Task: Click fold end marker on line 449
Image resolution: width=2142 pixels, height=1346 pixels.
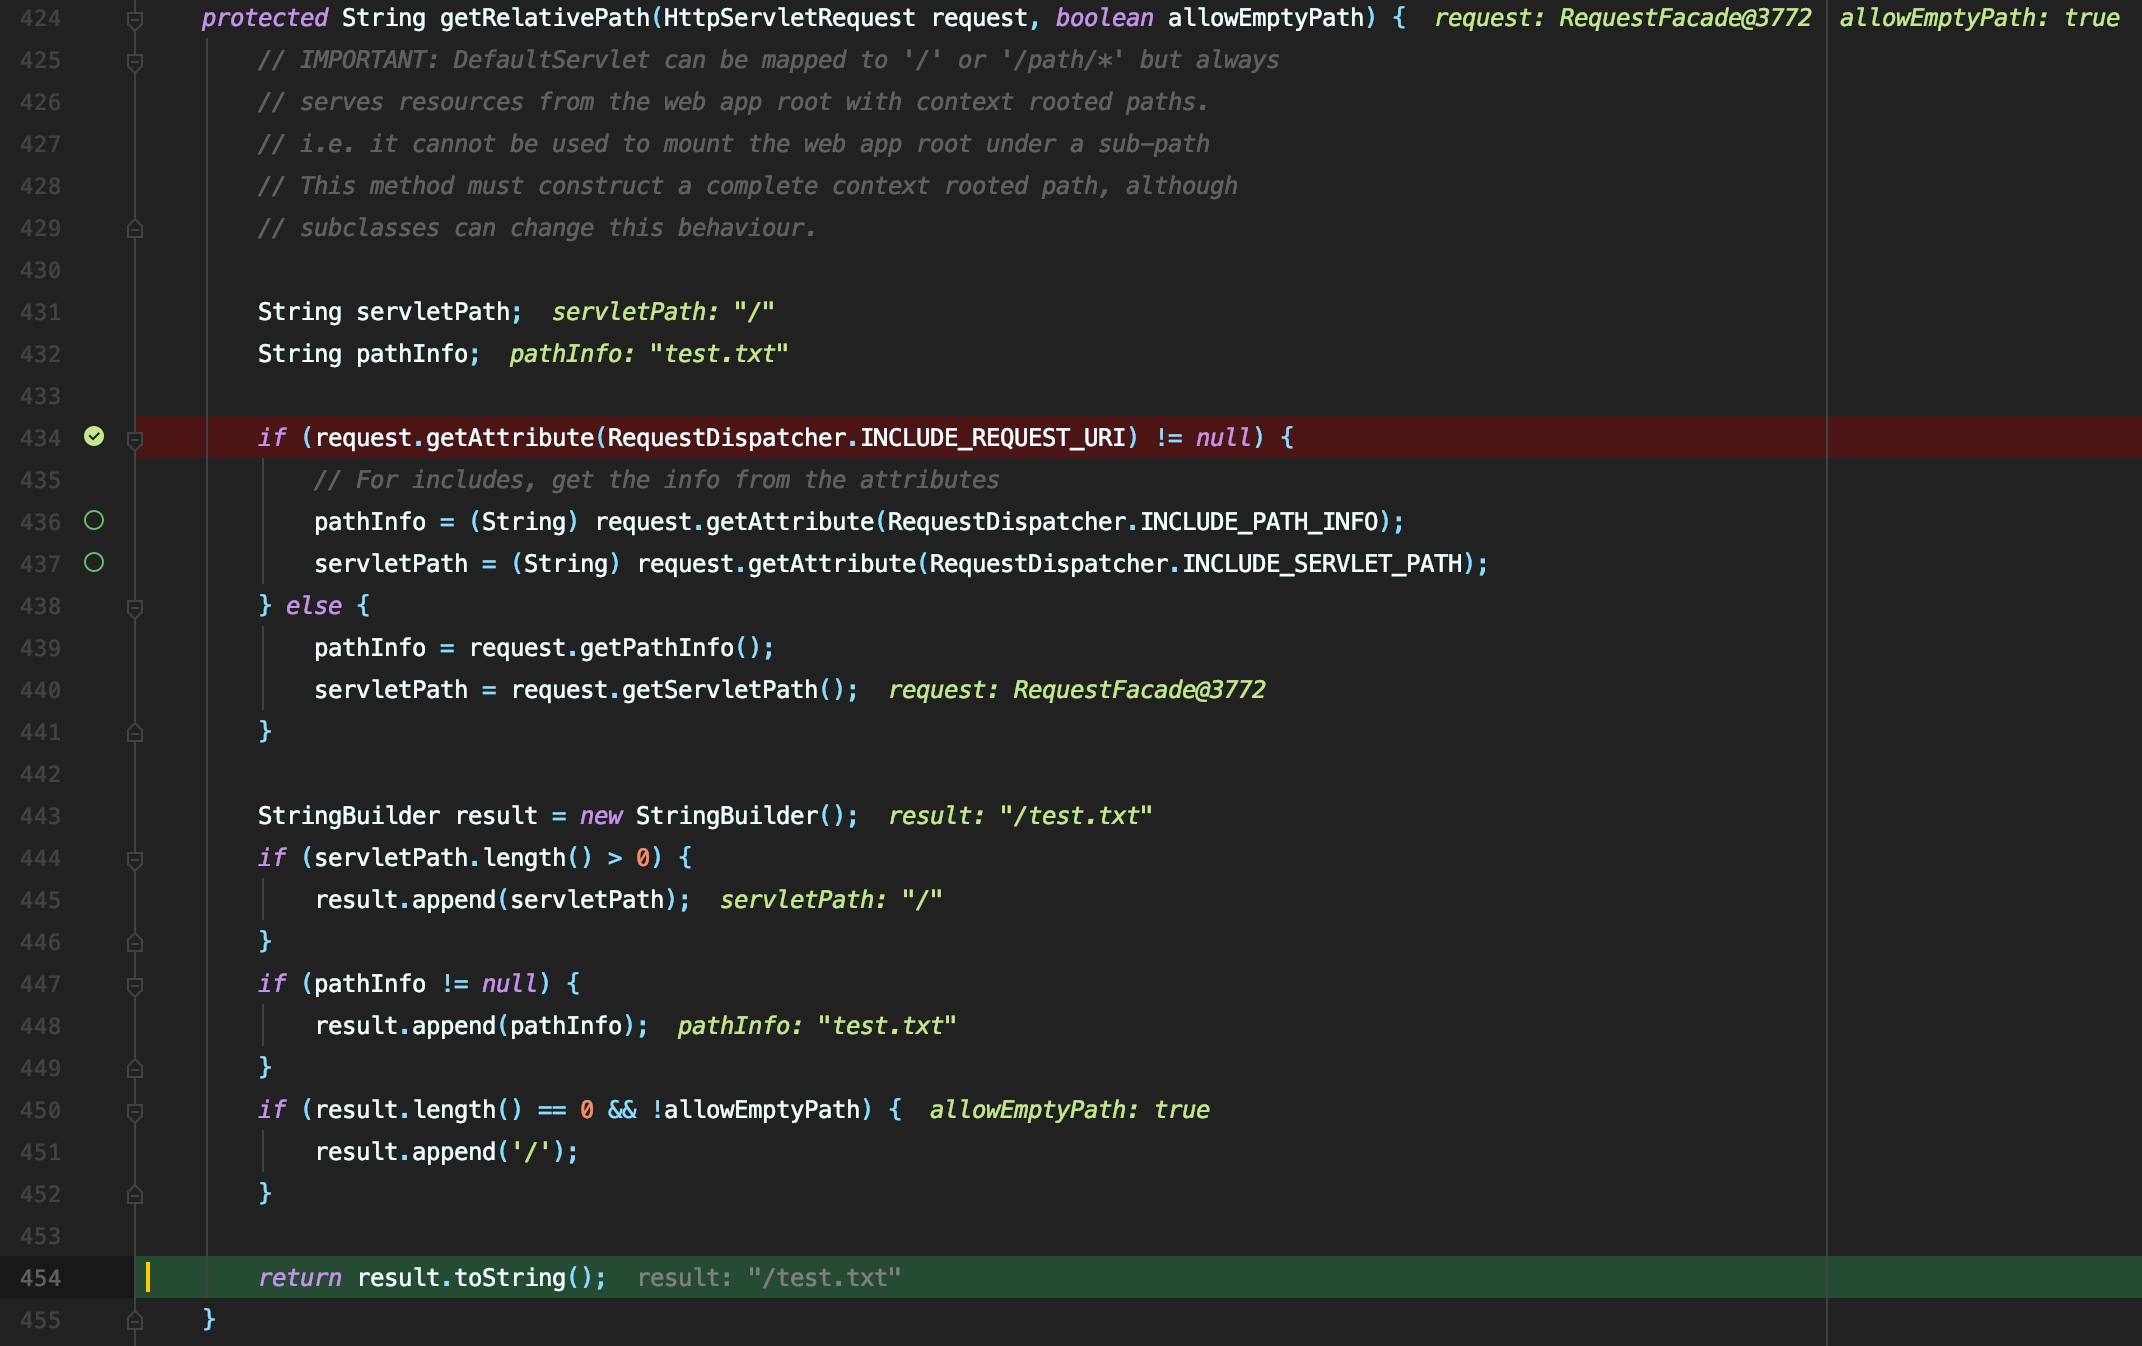Action: pyautogui.click(x=135, y=1069)
